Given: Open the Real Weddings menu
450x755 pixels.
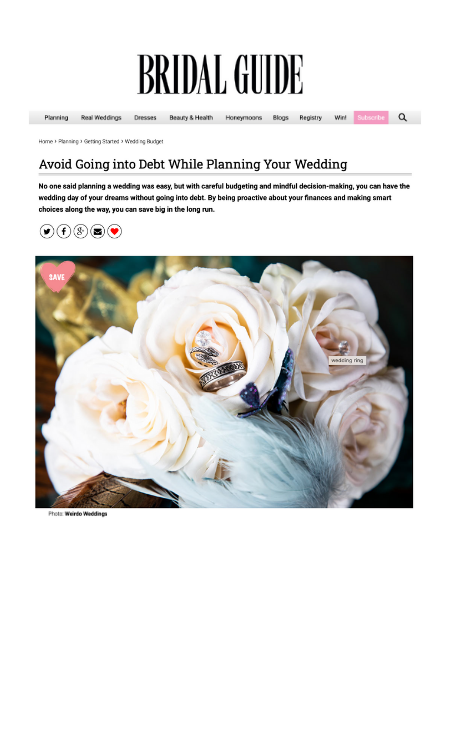Looking at the screenshot, I should [101, 117].
